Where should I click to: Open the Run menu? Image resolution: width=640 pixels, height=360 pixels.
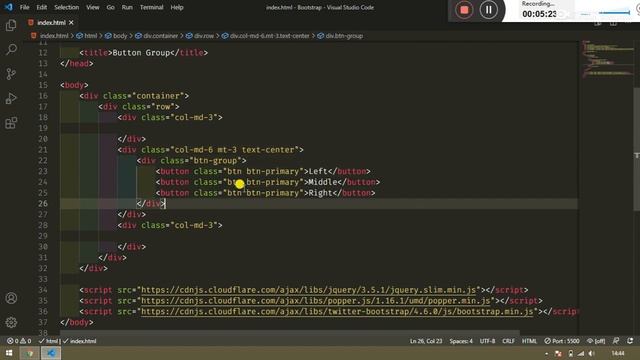pyautogui.click(x=127, y=7)
